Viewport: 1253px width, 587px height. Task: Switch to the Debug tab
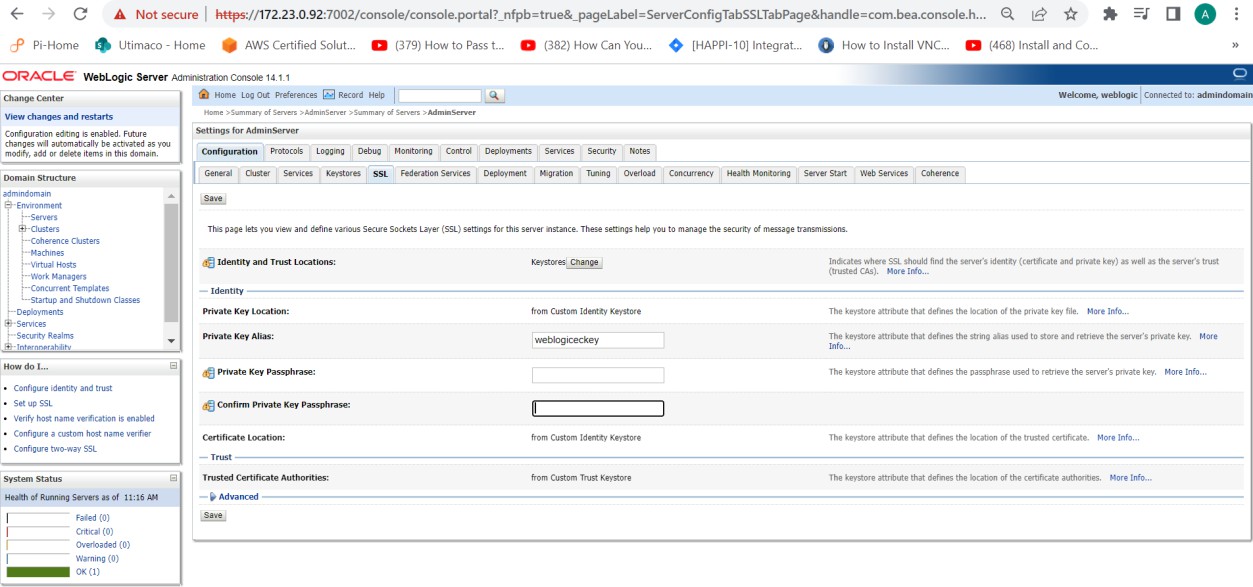pos(370,151)
